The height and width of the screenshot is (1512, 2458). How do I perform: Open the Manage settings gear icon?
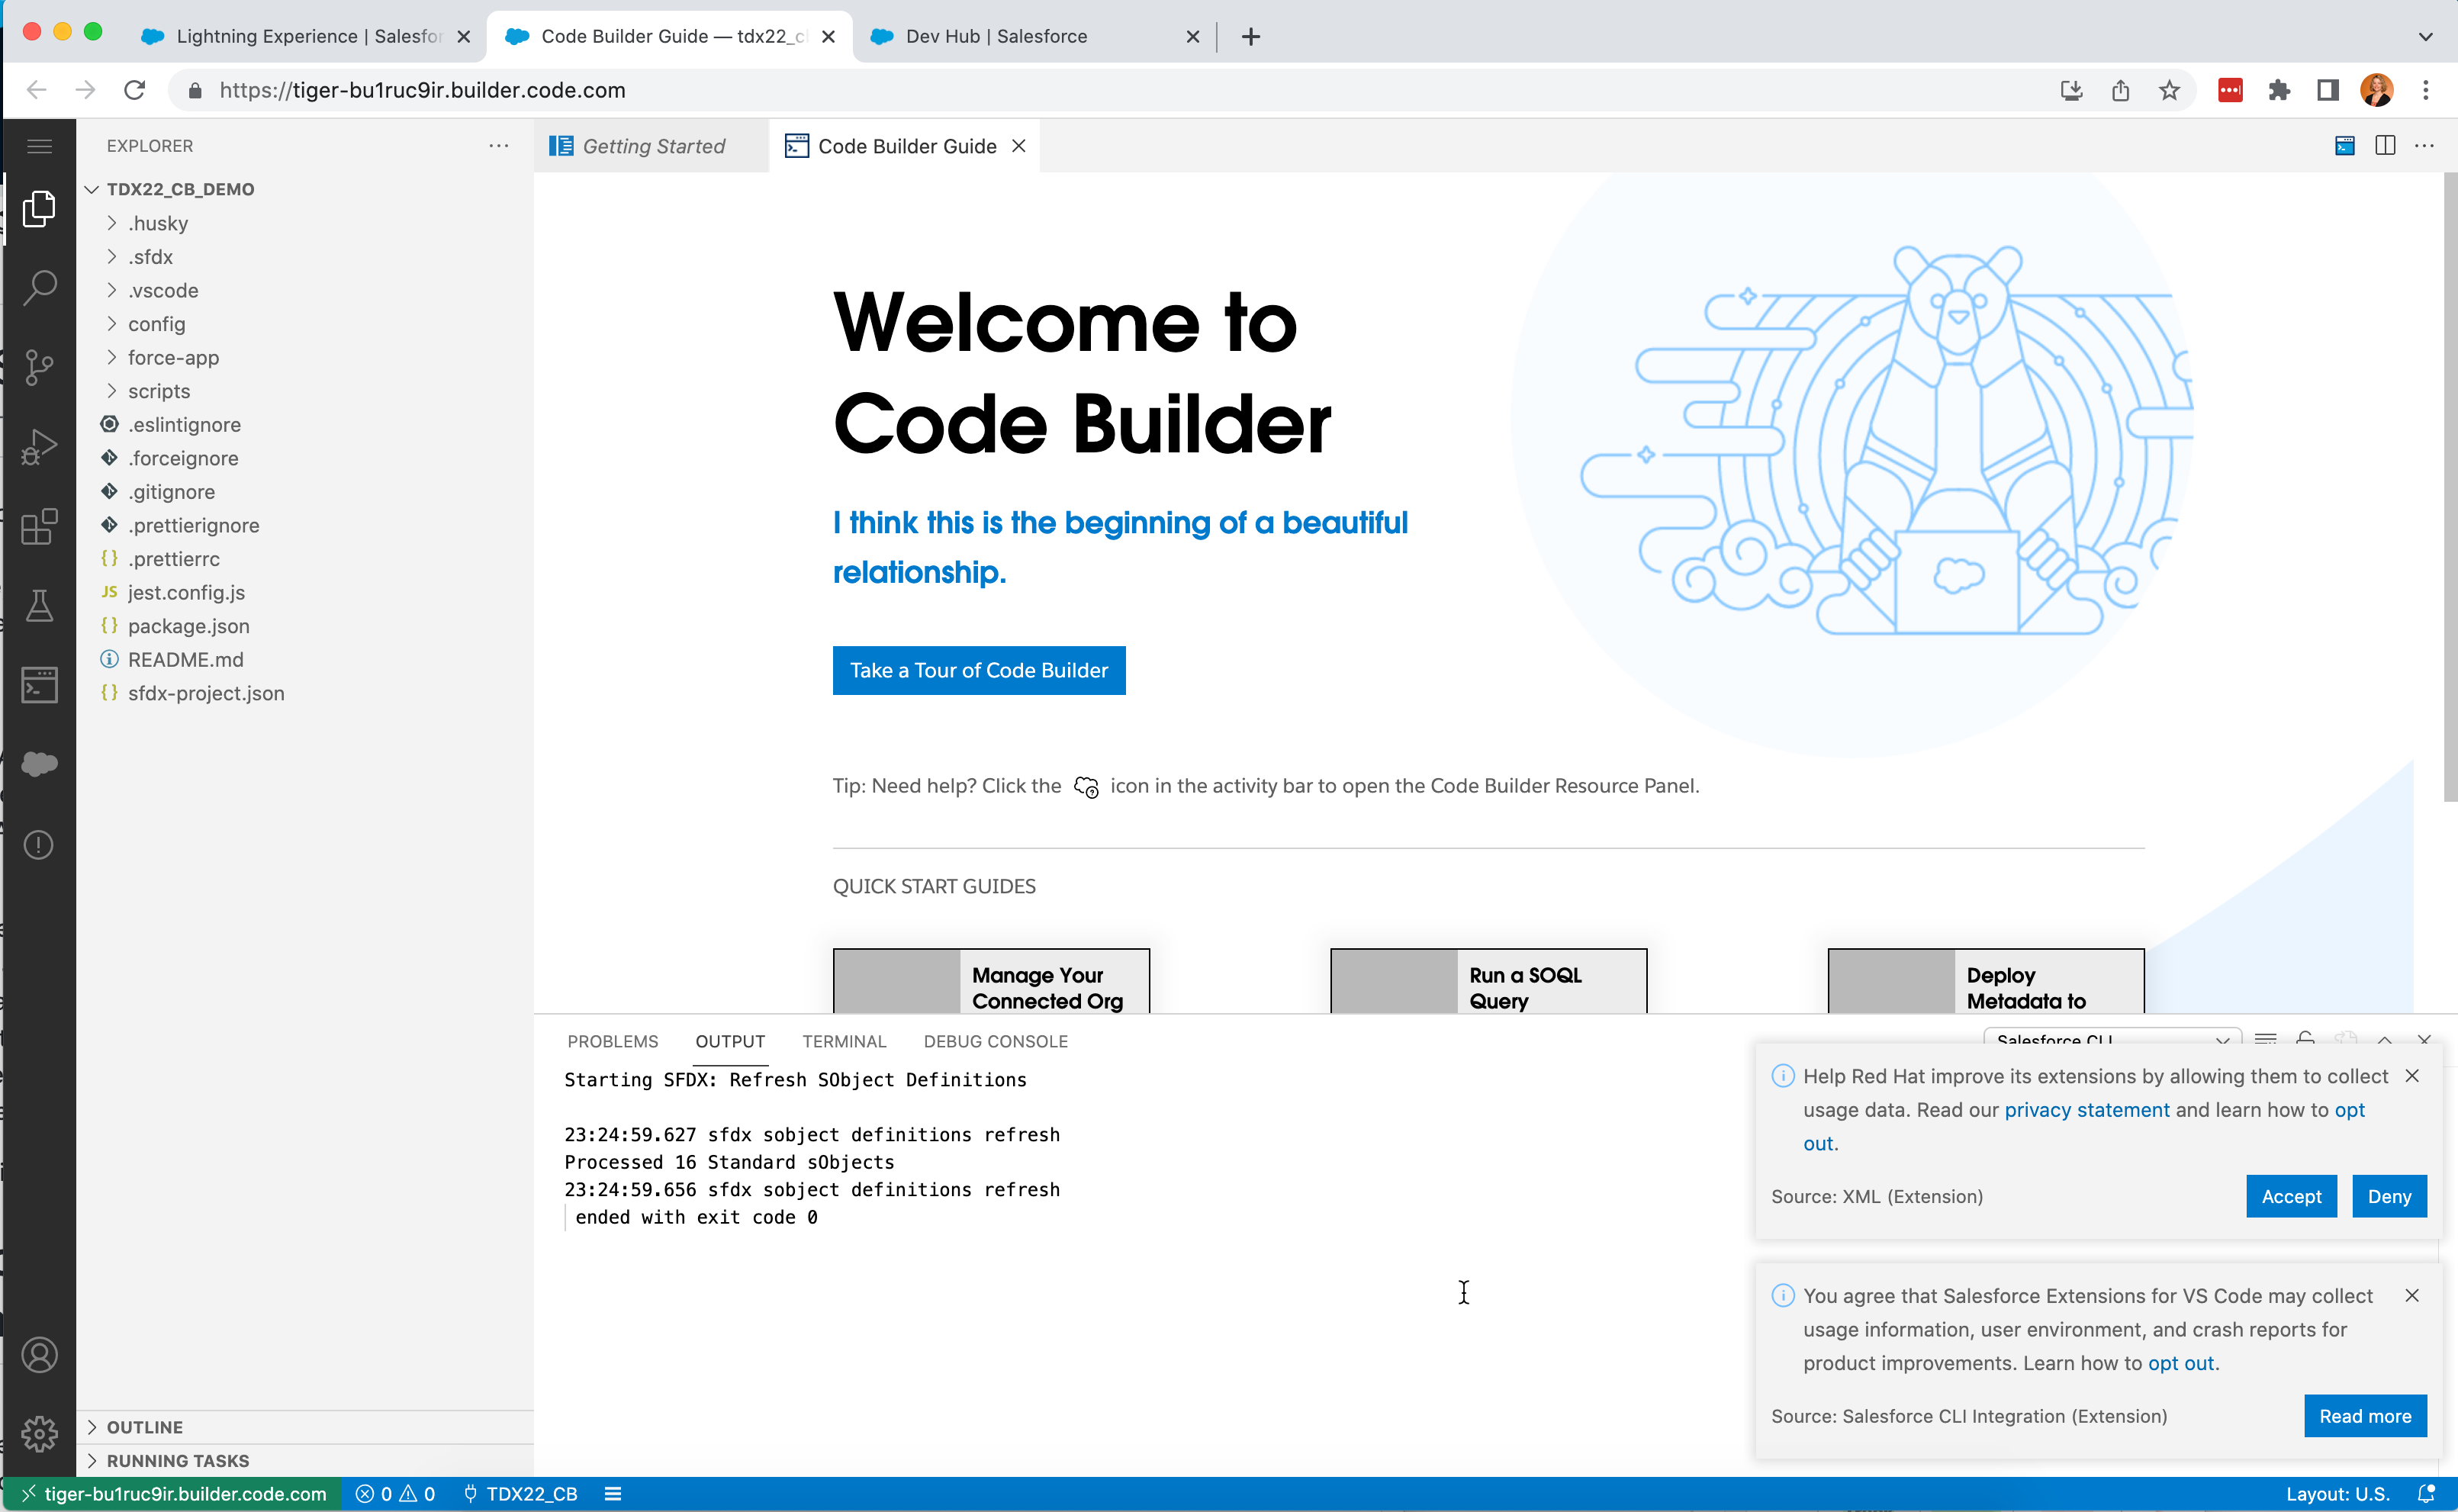[40, 1434]
